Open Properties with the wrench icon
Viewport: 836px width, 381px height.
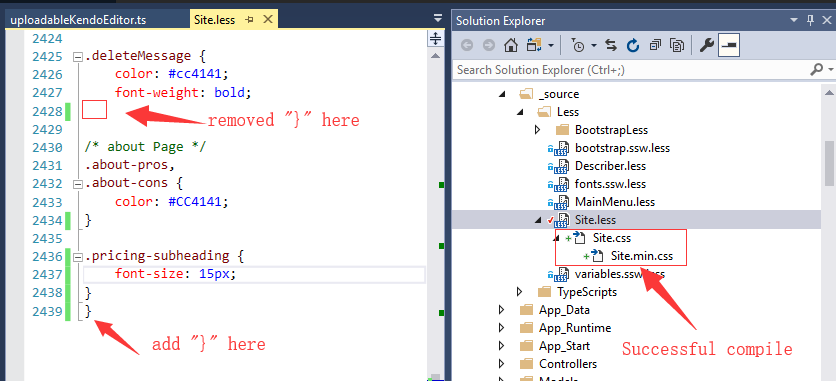tap(706, 46)
